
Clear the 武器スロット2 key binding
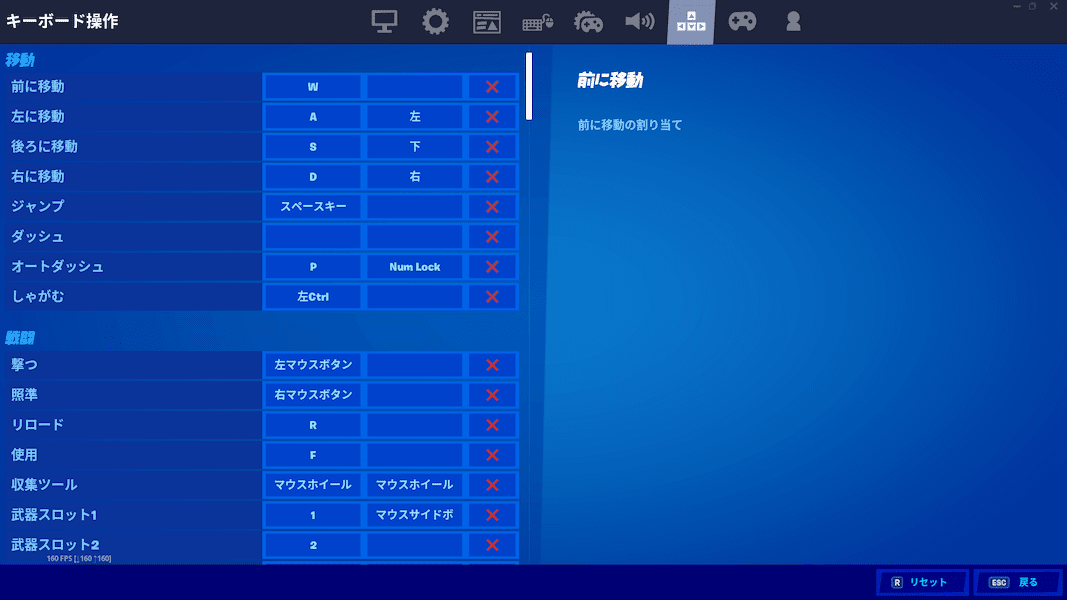[x=493, y=545]
